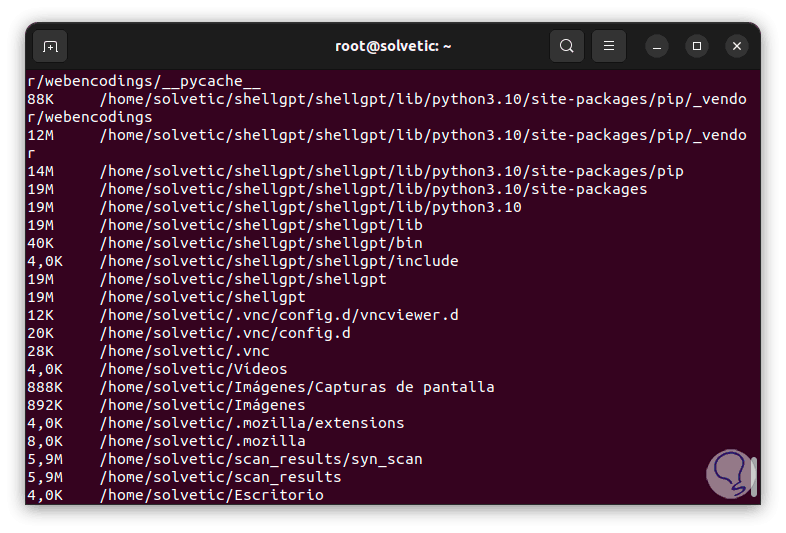Screen dimensions: 786x533
Task: Open the hamburger main menu
Action: [x=609, y=46]
